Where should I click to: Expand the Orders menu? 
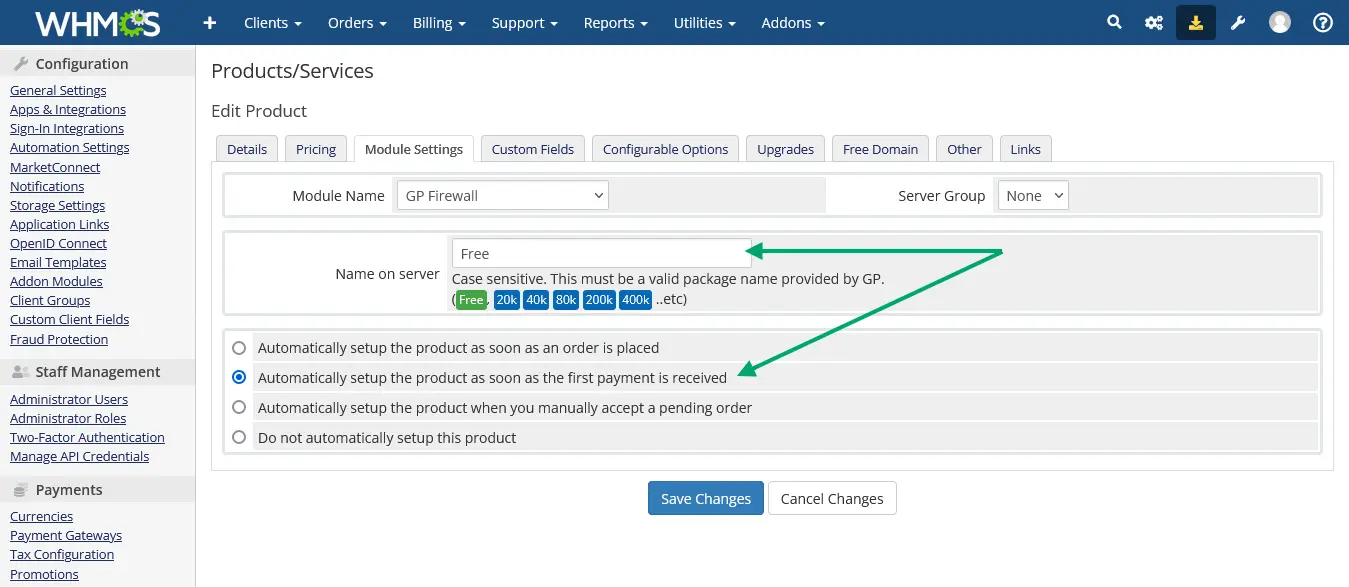tap(357, 22)
